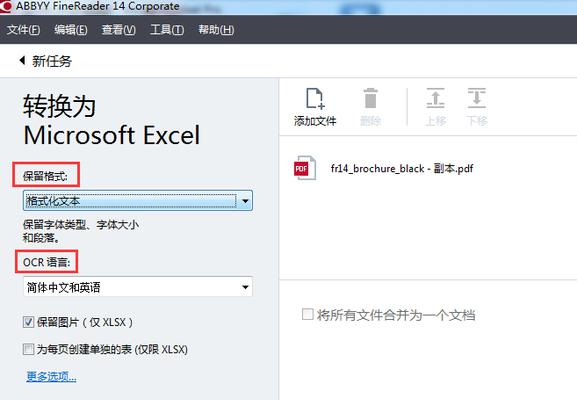Open the 工具(T) menu
Screen dimensions: 577x400
click(167, 29)
